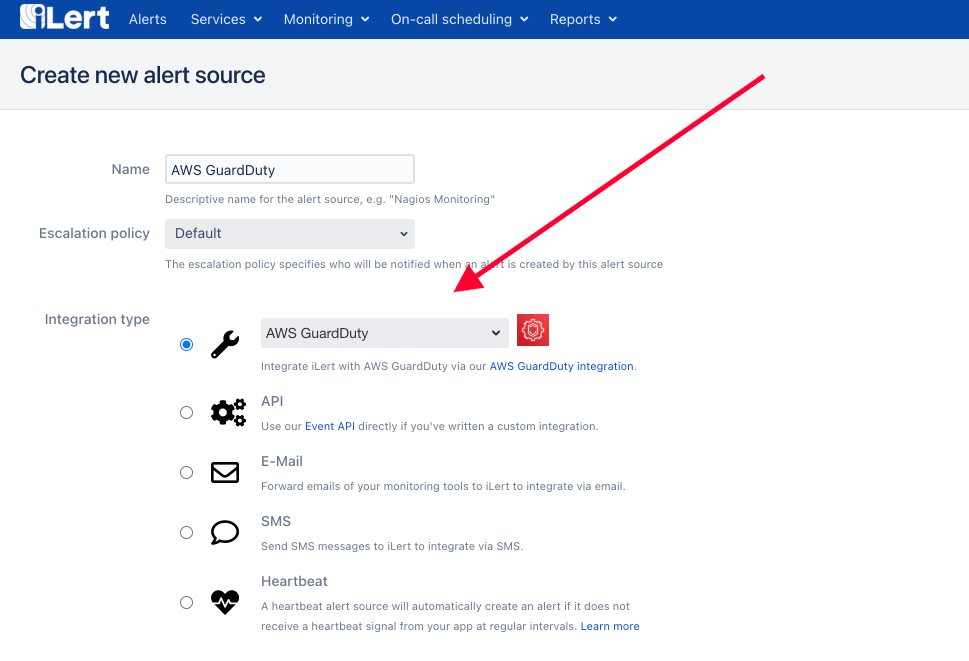969x661 pixels.
Task: Click the E-Mail envelope icon
Action: pos(225,473)
